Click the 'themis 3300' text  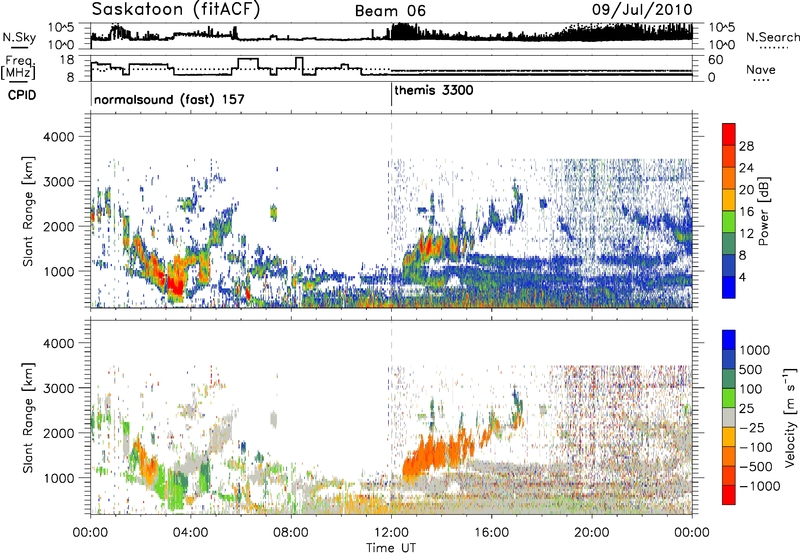click(x=434, y=90)
